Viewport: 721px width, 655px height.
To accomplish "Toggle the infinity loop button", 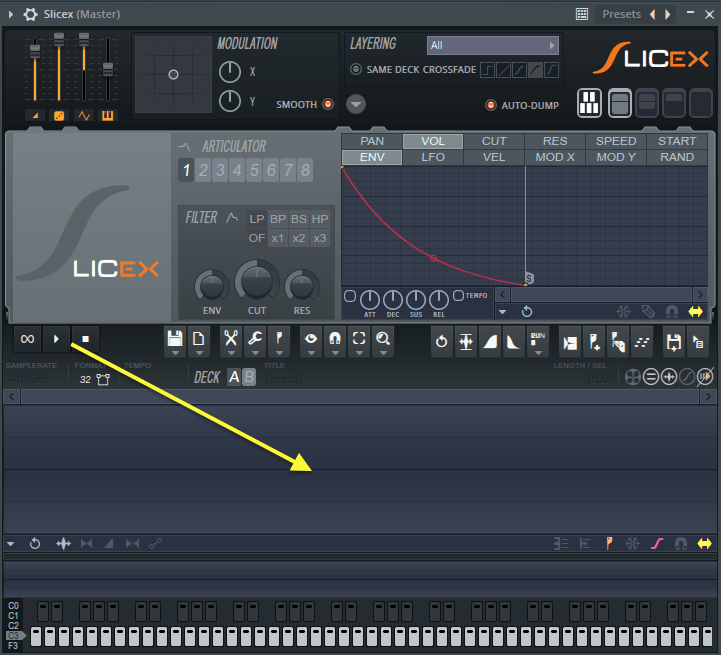I will 28,339.
